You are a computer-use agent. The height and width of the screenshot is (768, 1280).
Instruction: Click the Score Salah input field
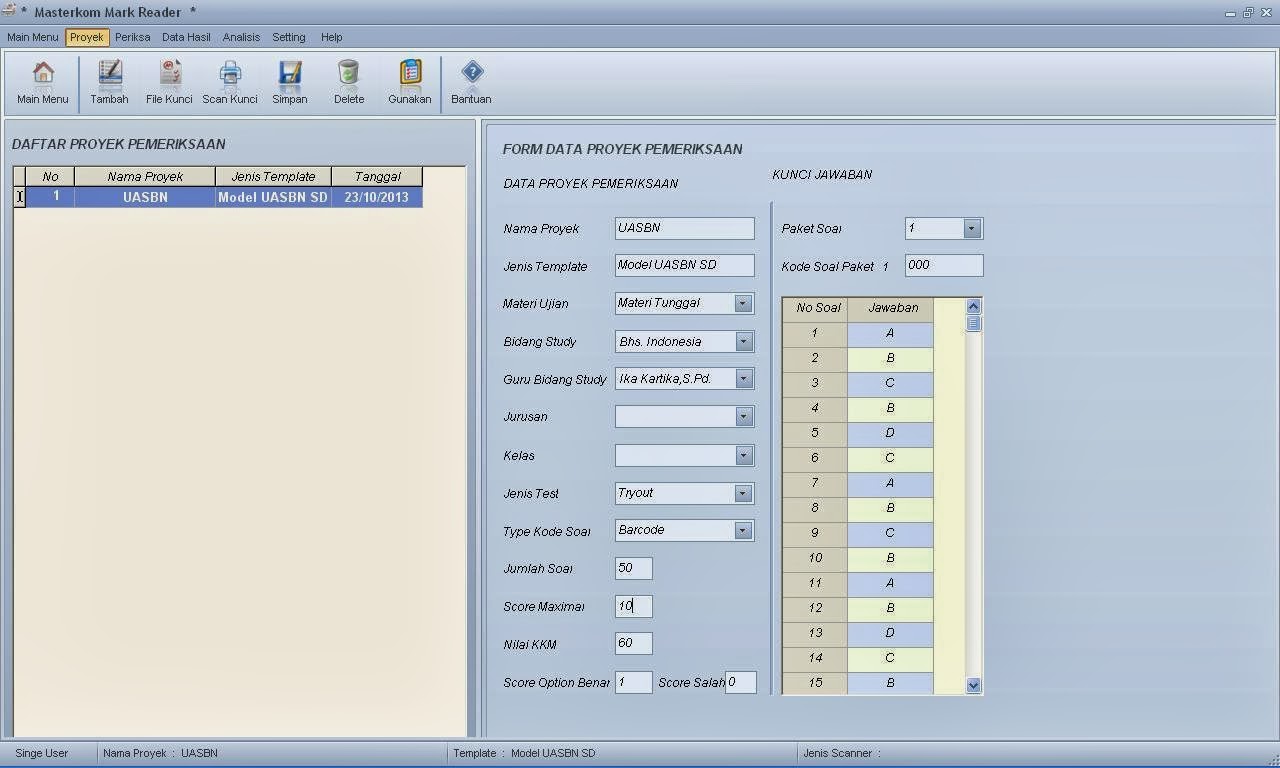pos(741,682)
